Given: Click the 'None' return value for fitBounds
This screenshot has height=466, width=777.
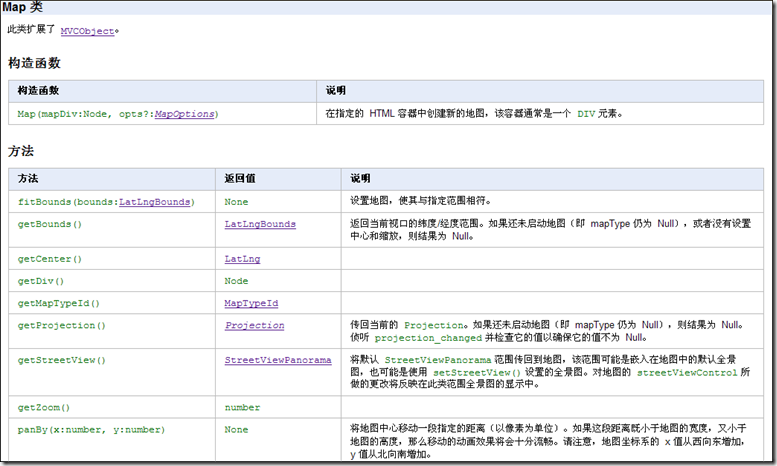Looking at the screenshot, I should pos(236,202).
